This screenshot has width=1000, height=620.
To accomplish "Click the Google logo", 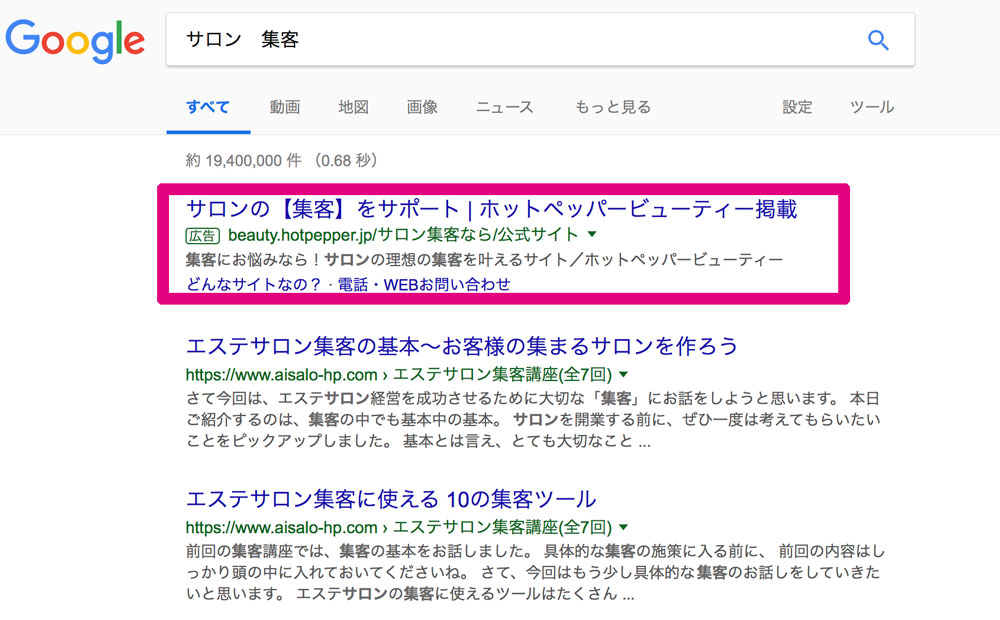I will pyautogui.click(x=75, y=41).
